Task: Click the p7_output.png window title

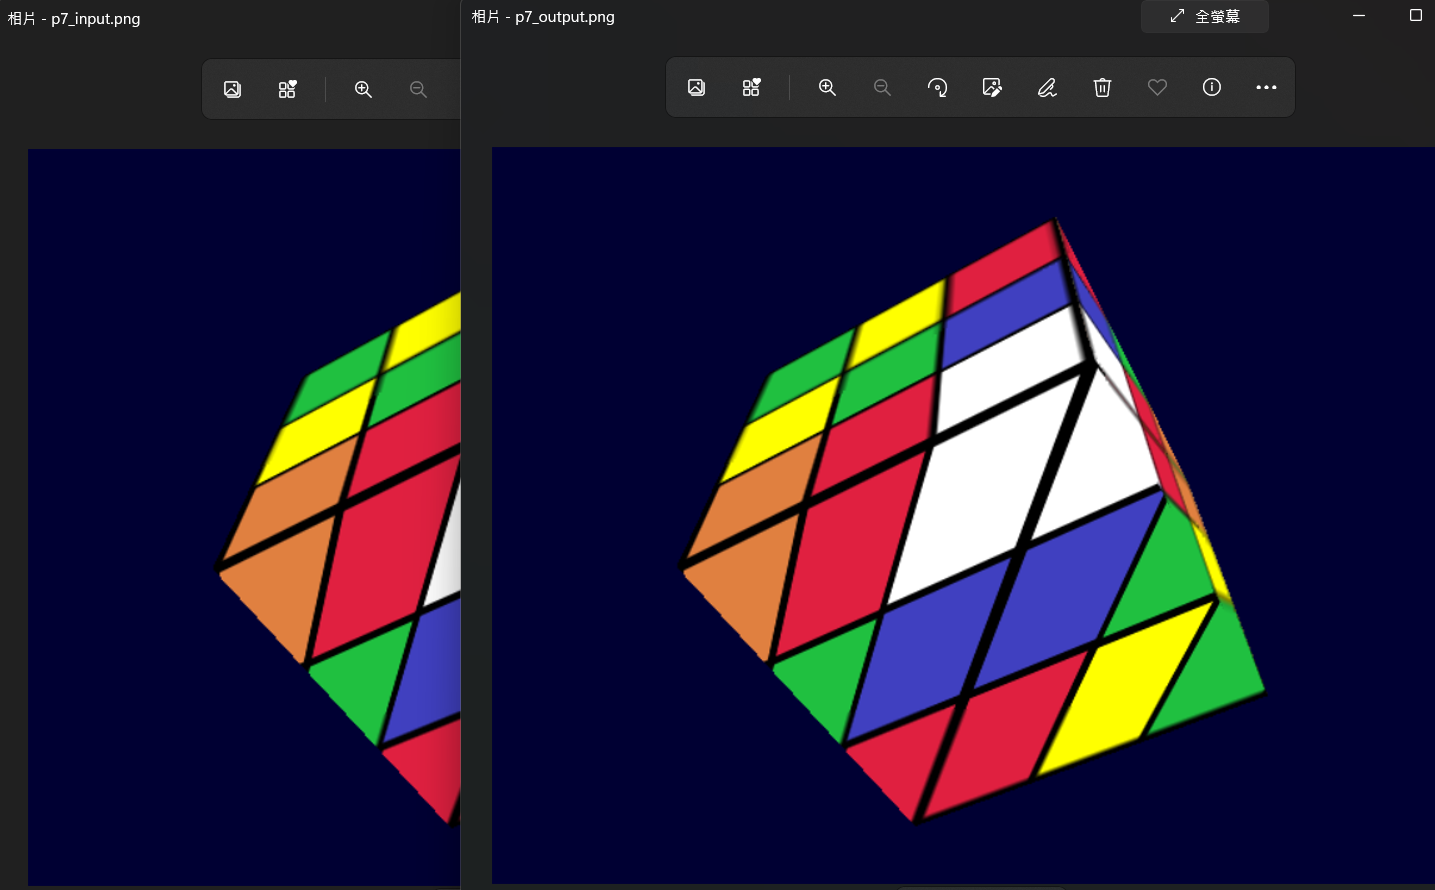Action: 543,16
